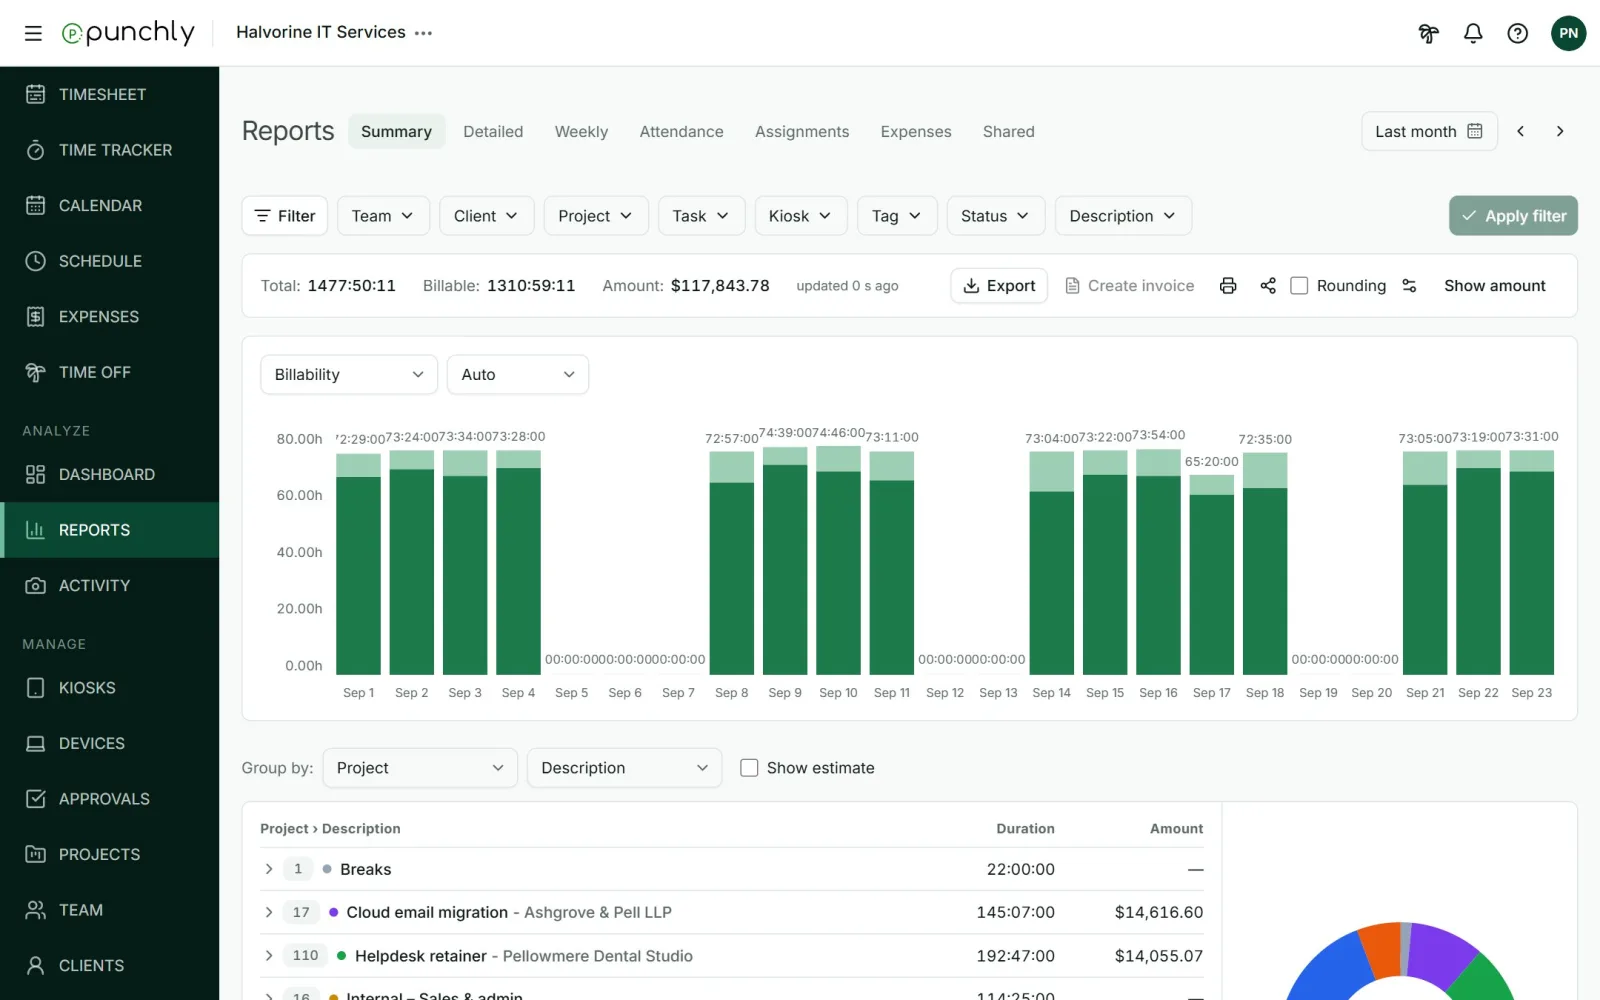Open the Status filter dropdown

996,216
